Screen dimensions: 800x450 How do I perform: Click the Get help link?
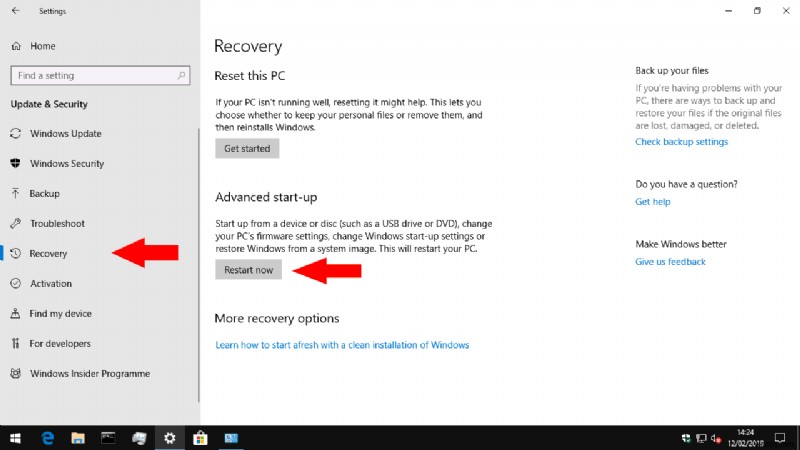[x=653, y=202]
